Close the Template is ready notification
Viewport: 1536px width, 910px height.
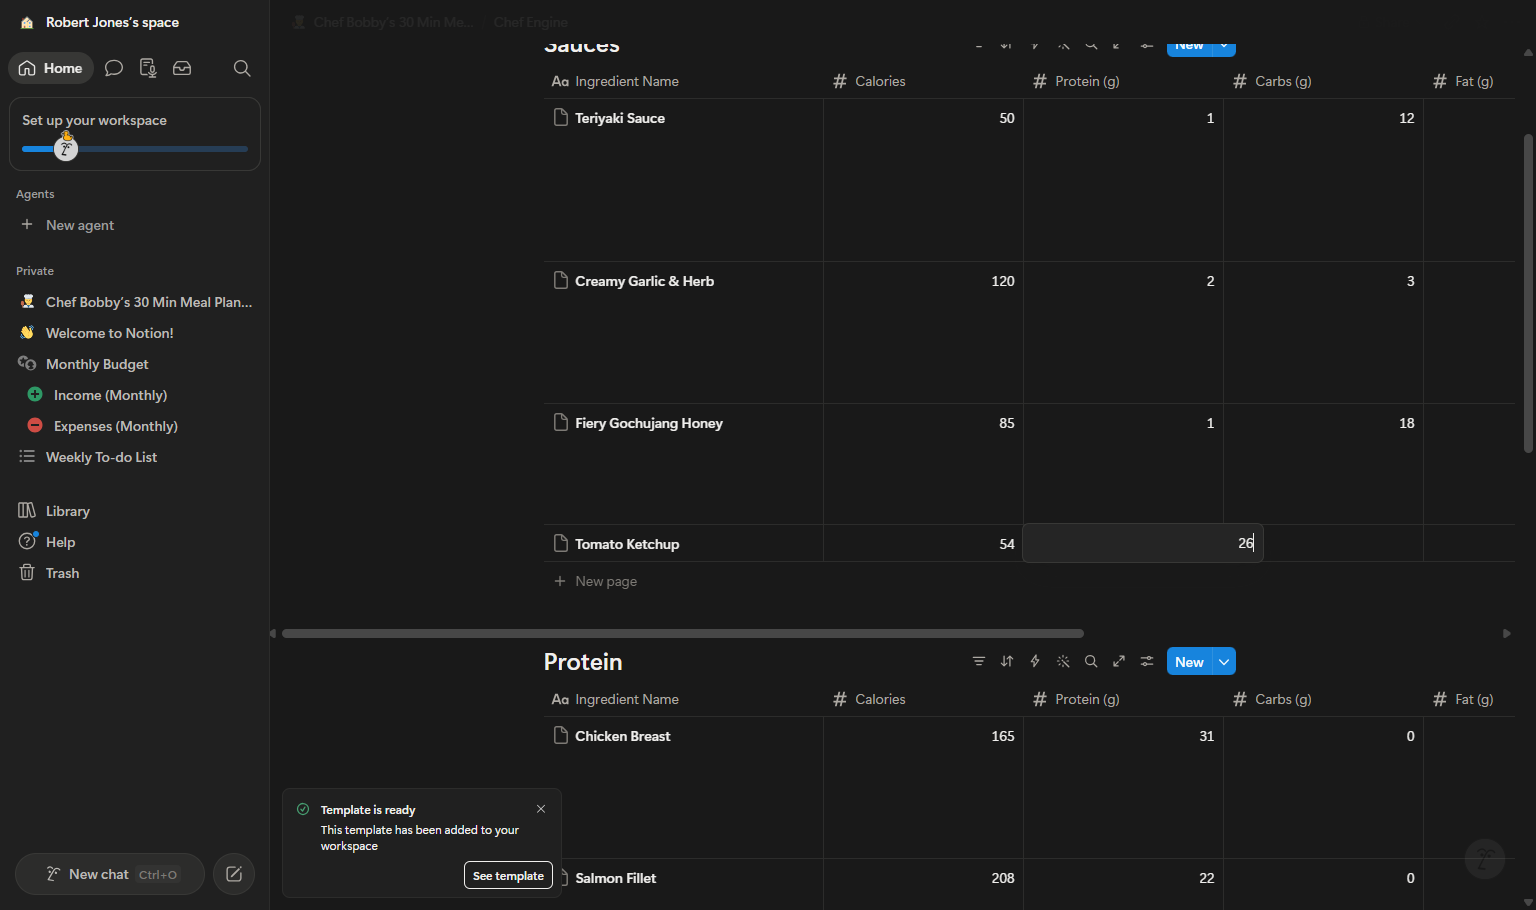pos(541,809)
